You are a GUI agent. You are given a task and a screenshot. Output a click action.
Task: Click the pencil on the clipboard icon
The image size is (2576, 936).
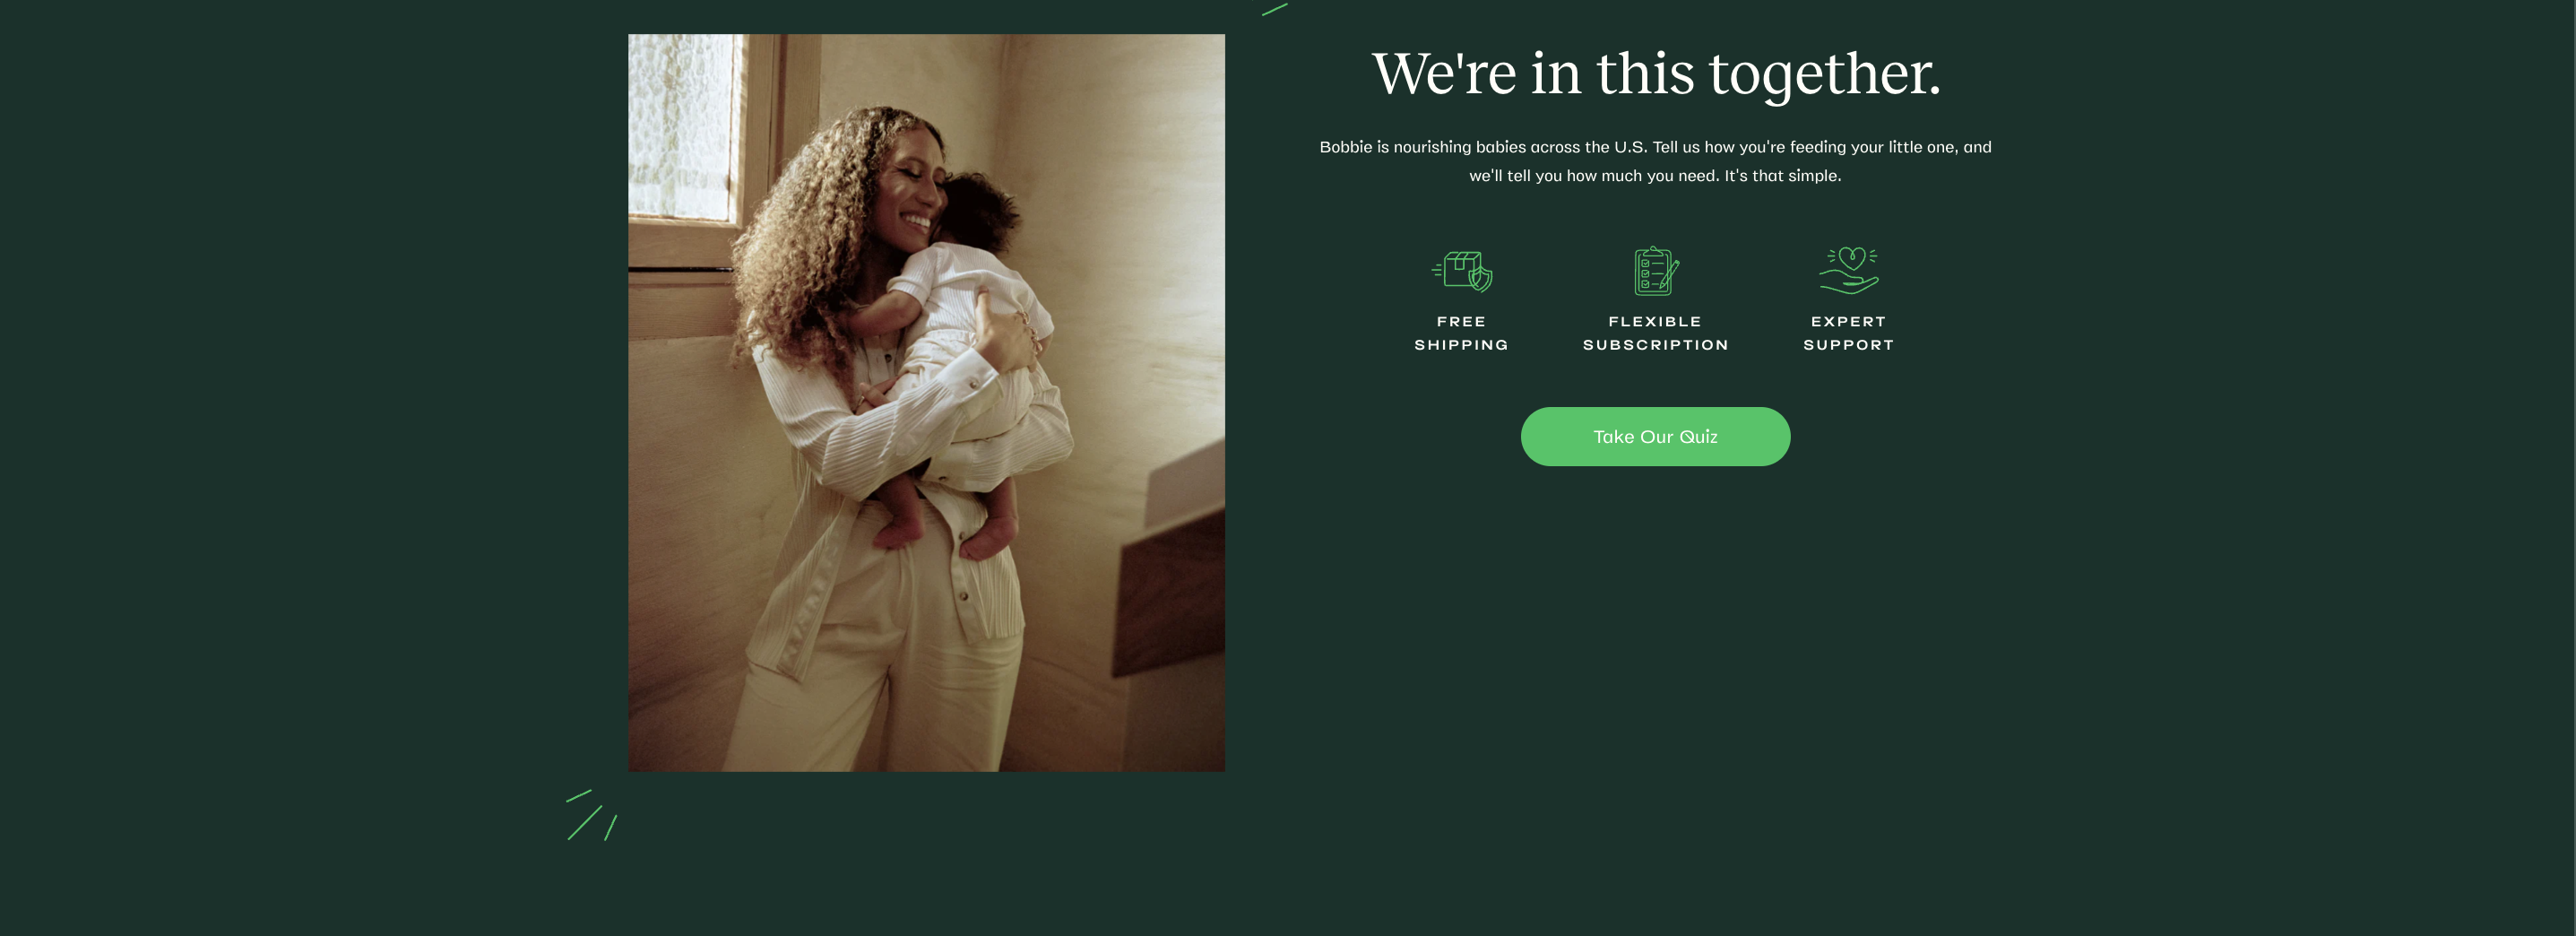[1671, 274]
